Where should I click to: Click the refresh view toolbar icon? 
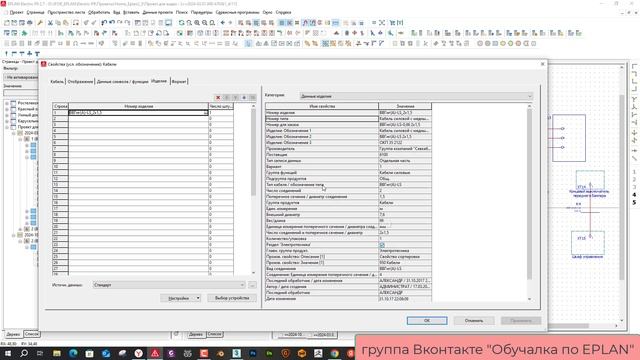(x=182, y=23)
